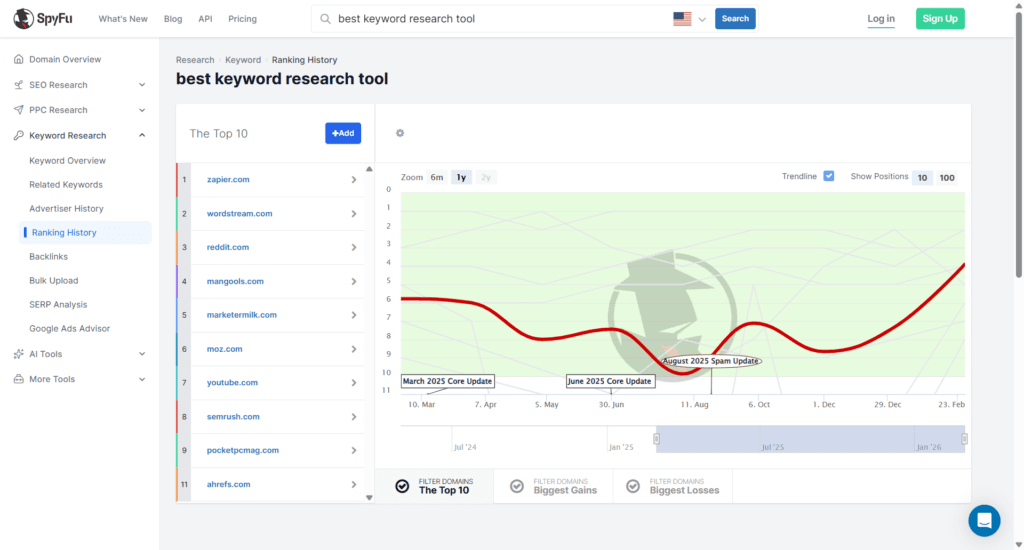Image resolution: width=1024 pixels, height=550 pixels.
Task: Open semrush.com domain link
Action: (233, 417)
